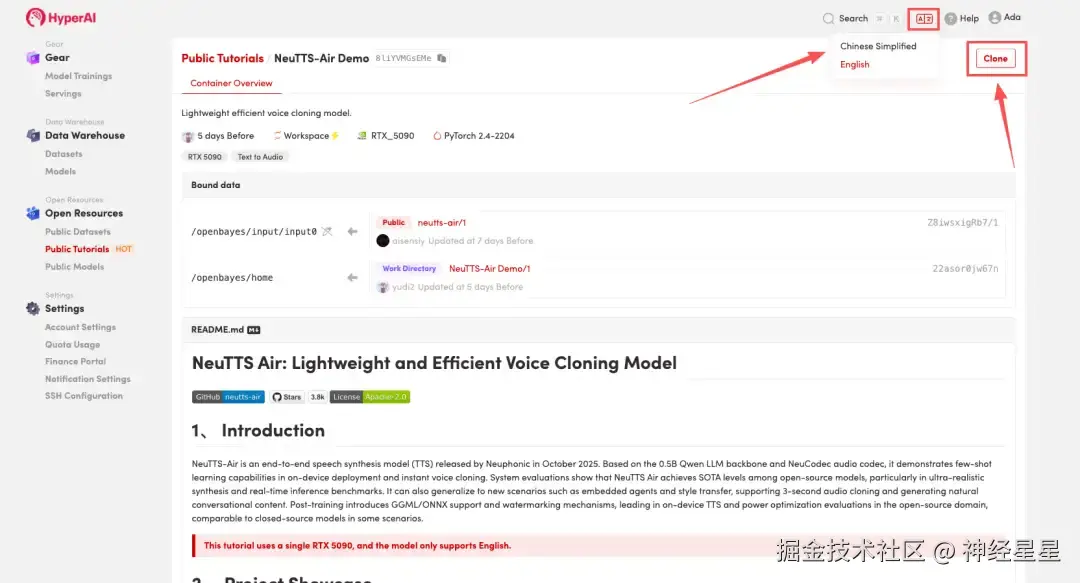
Task: Open the GitHub neutts-air badge
Action: 228,397
